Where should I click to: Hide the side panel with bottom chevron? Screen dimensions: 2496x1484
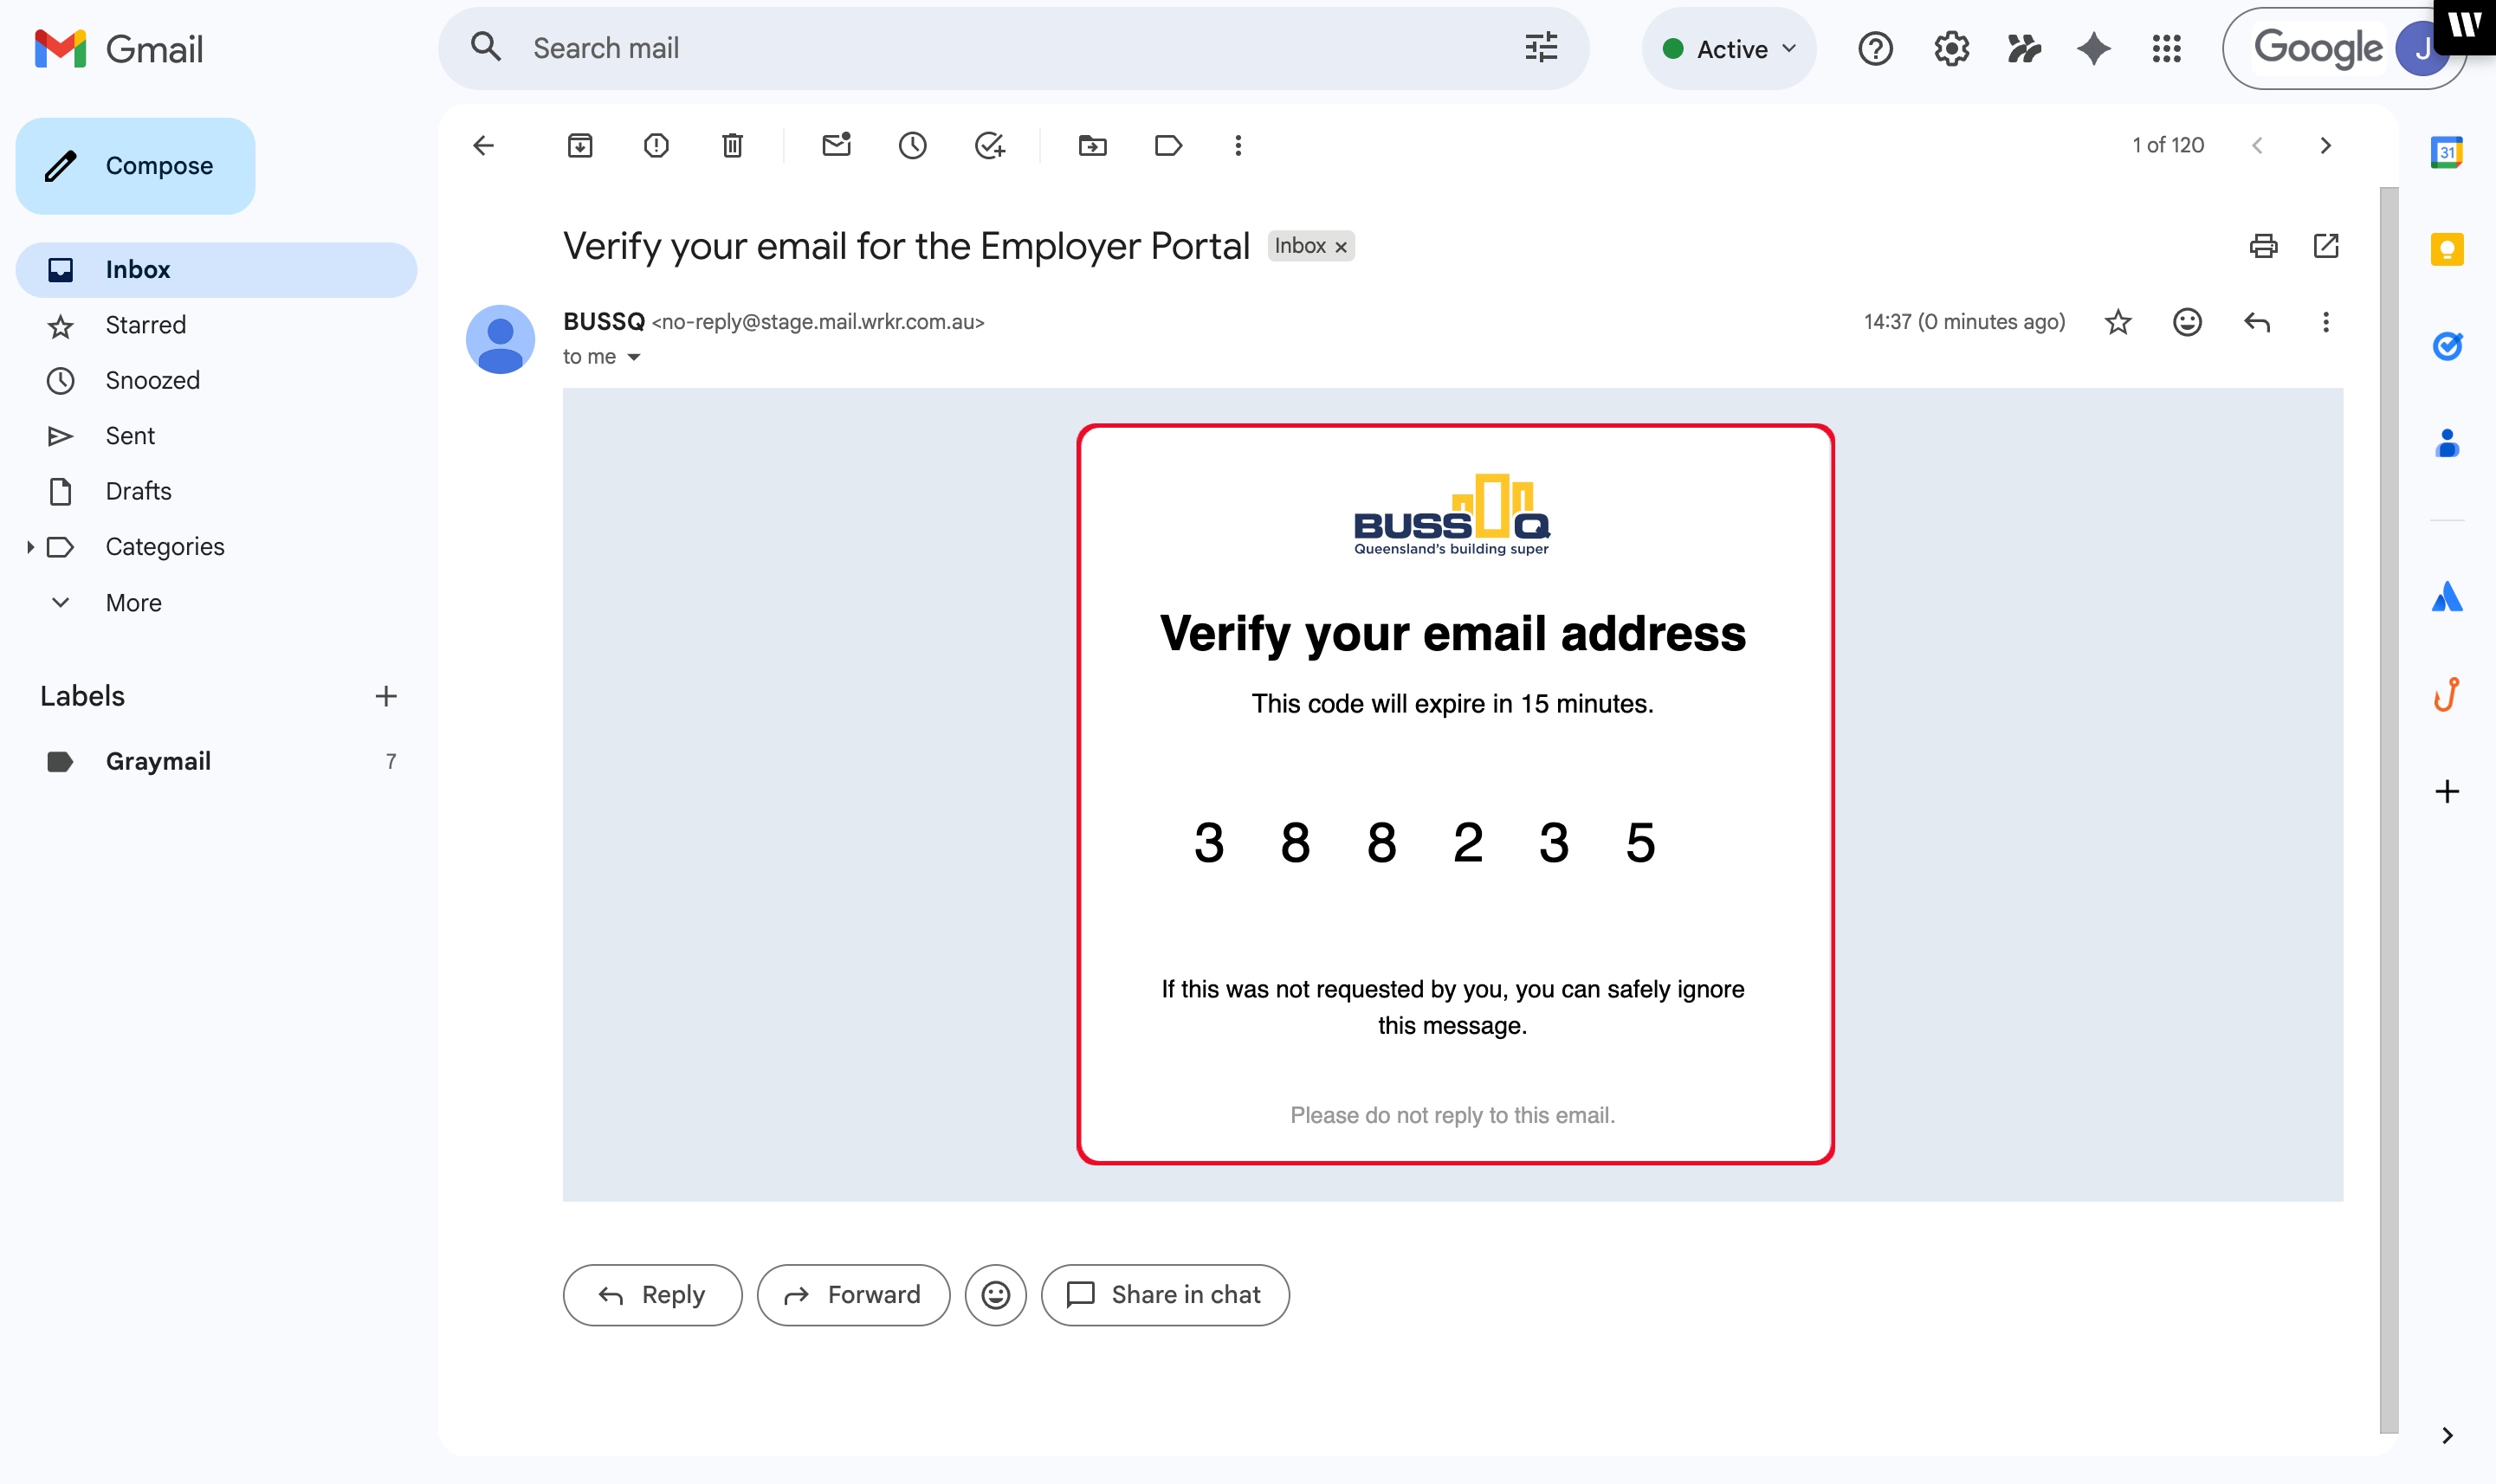point(2446,1435)
